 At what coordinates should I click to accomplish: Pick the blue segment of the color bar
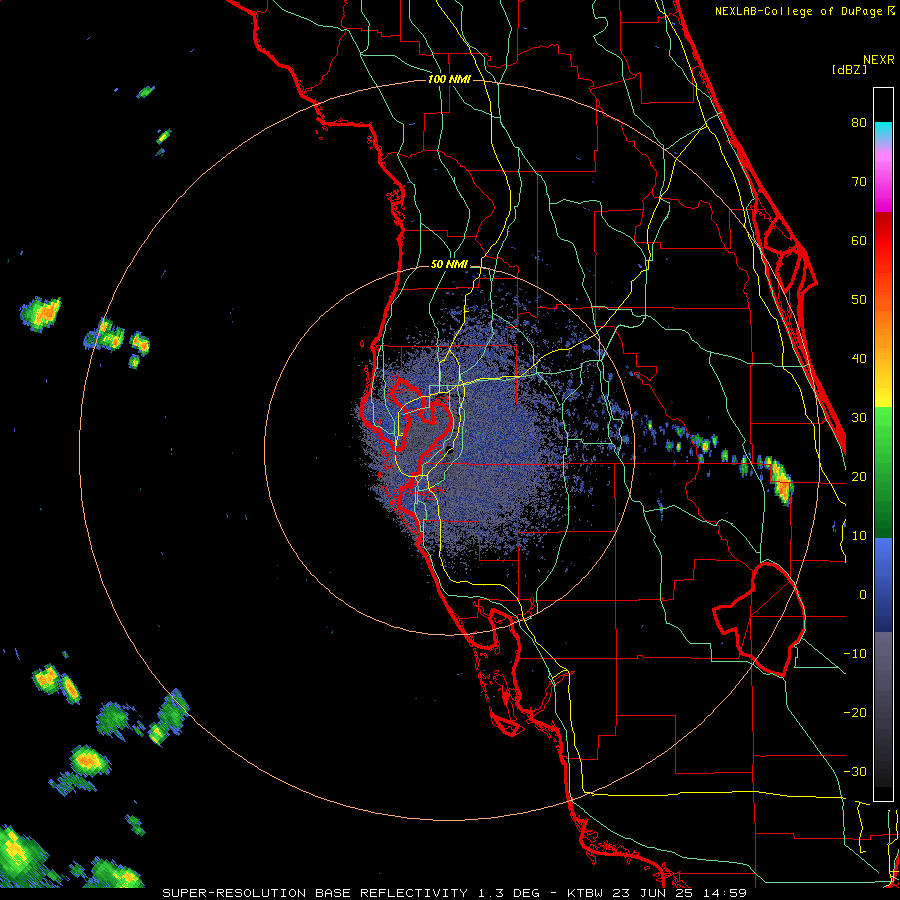[x=883, y=584]
